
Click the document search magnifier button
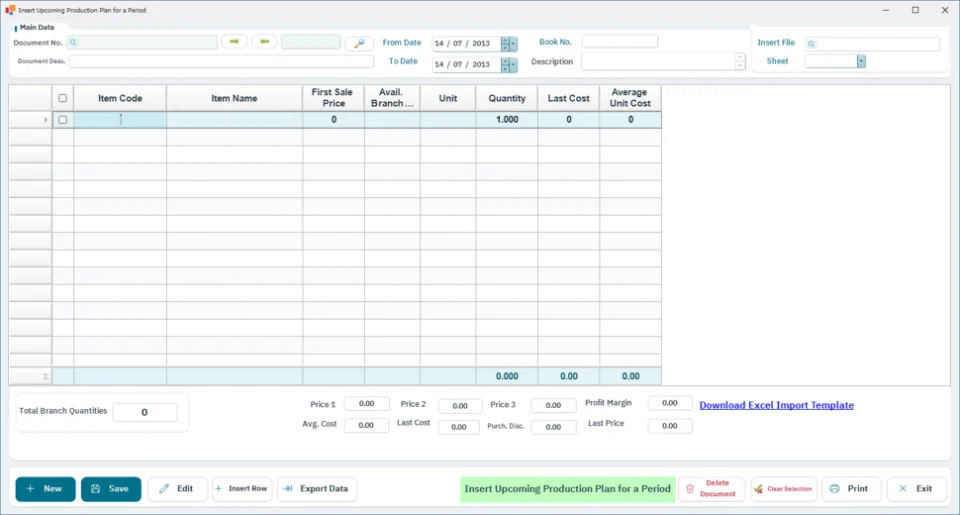pyautogui.click(x=359, y=43)
